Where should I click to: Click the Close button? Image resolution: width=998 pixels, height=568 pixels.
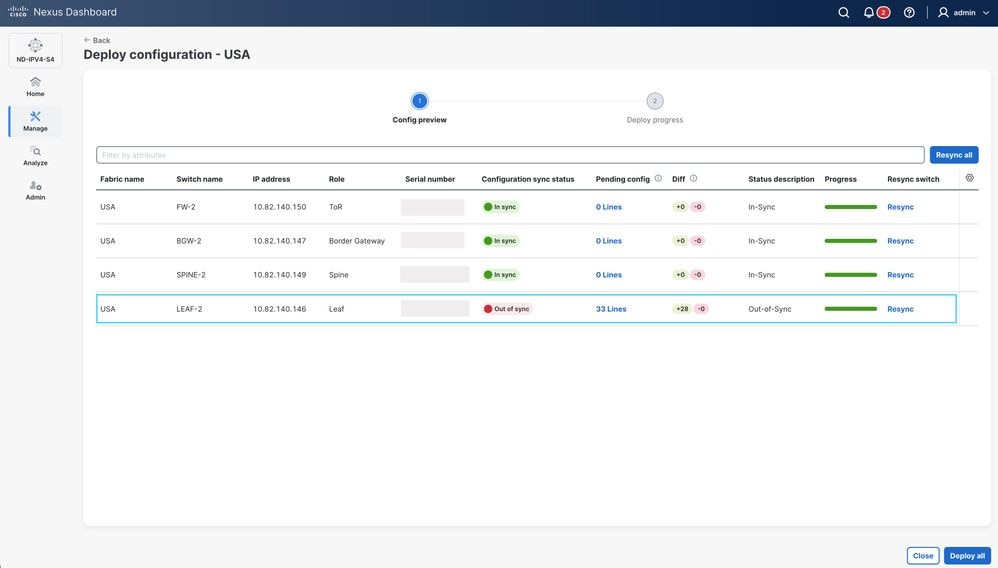[x=923, y=555]
